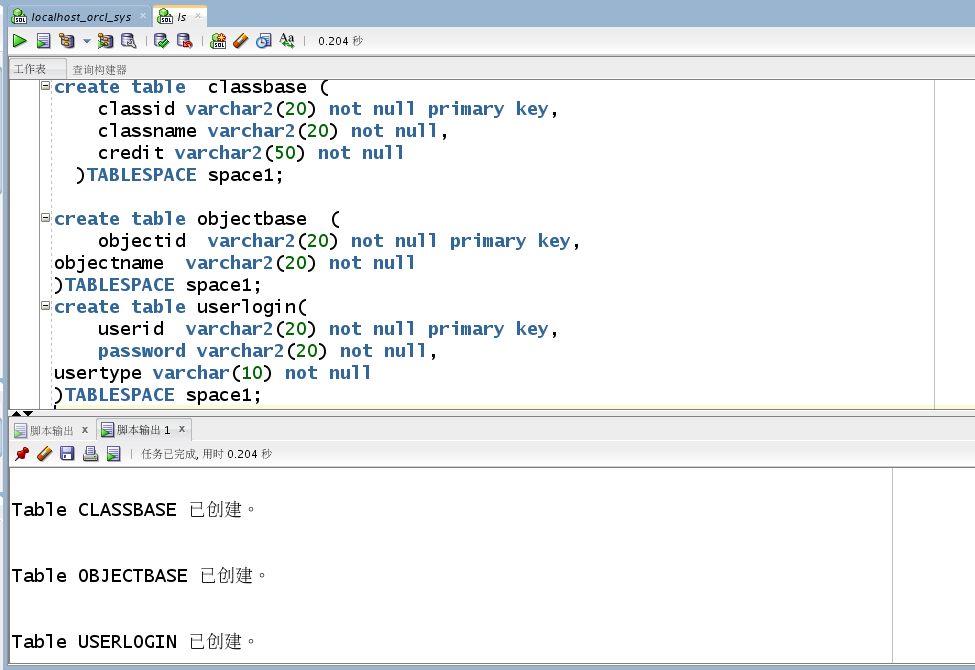Click the 'usertype' column name in the editor
The image size is (975, 670).
point(98,373)
